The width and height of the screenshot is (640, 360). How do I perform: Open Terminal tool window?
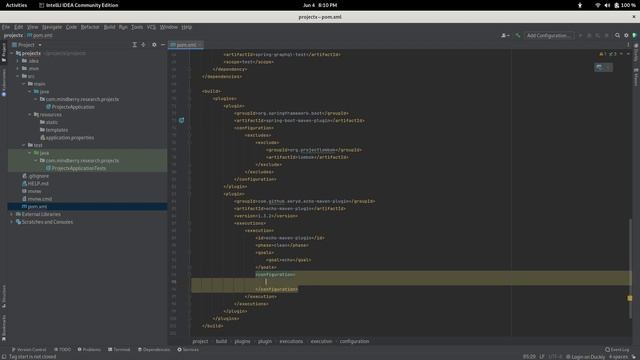[119, 350]
